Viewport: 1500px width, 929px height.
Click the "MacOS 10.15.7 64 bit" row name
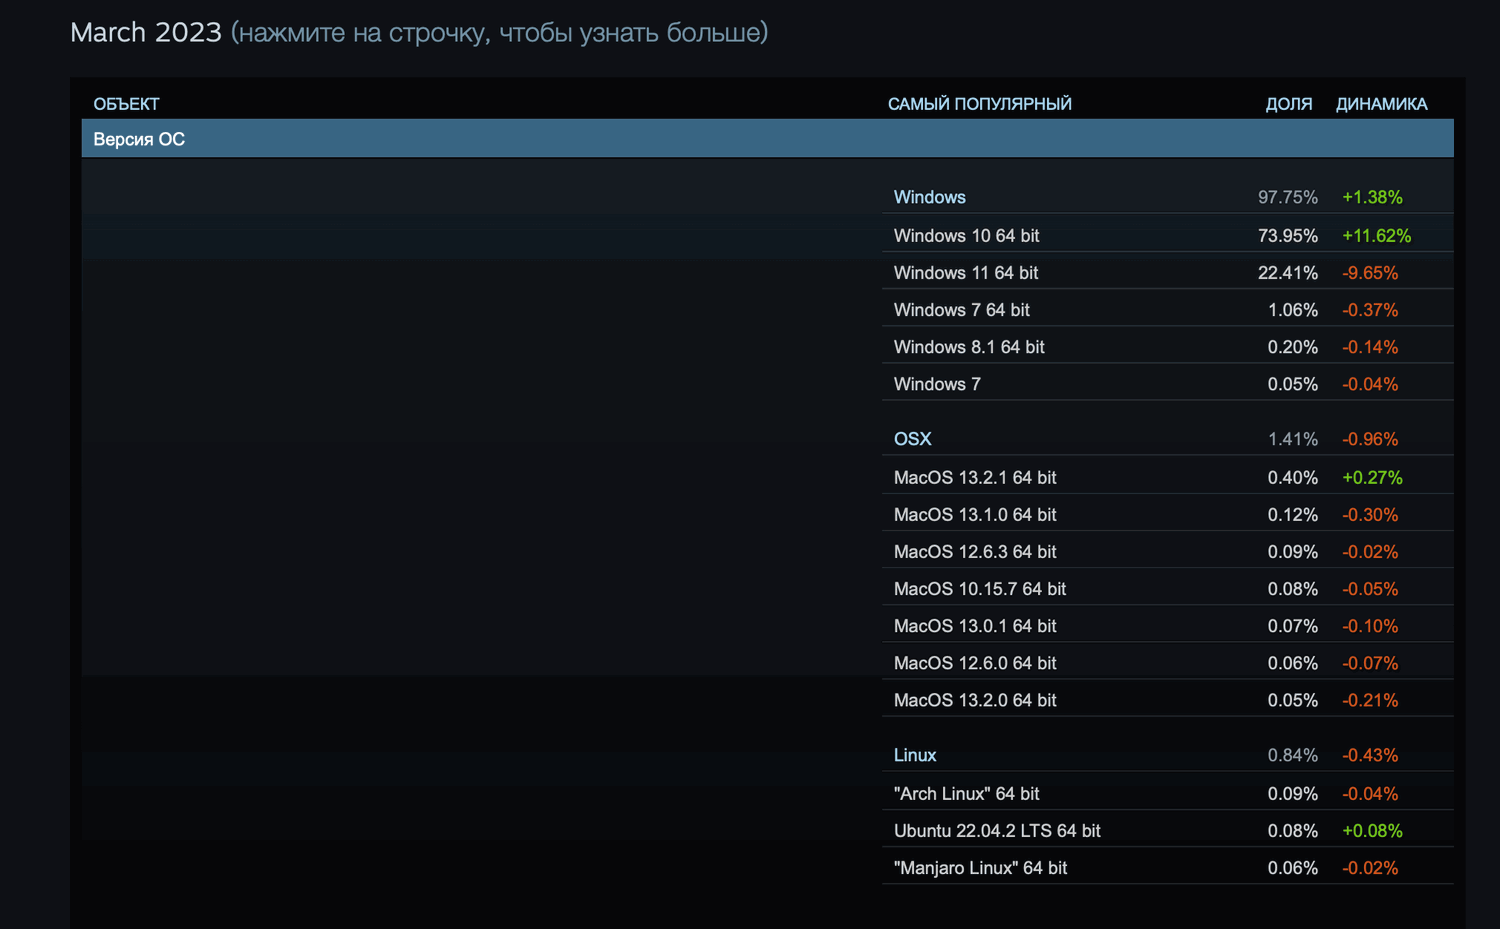click(980, 589)
